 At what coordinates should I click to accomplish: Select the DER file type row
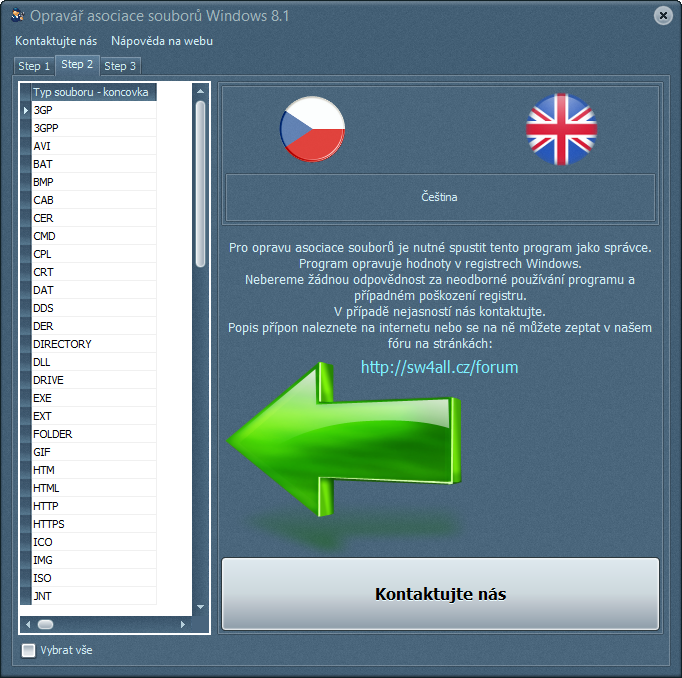(94, 326)
